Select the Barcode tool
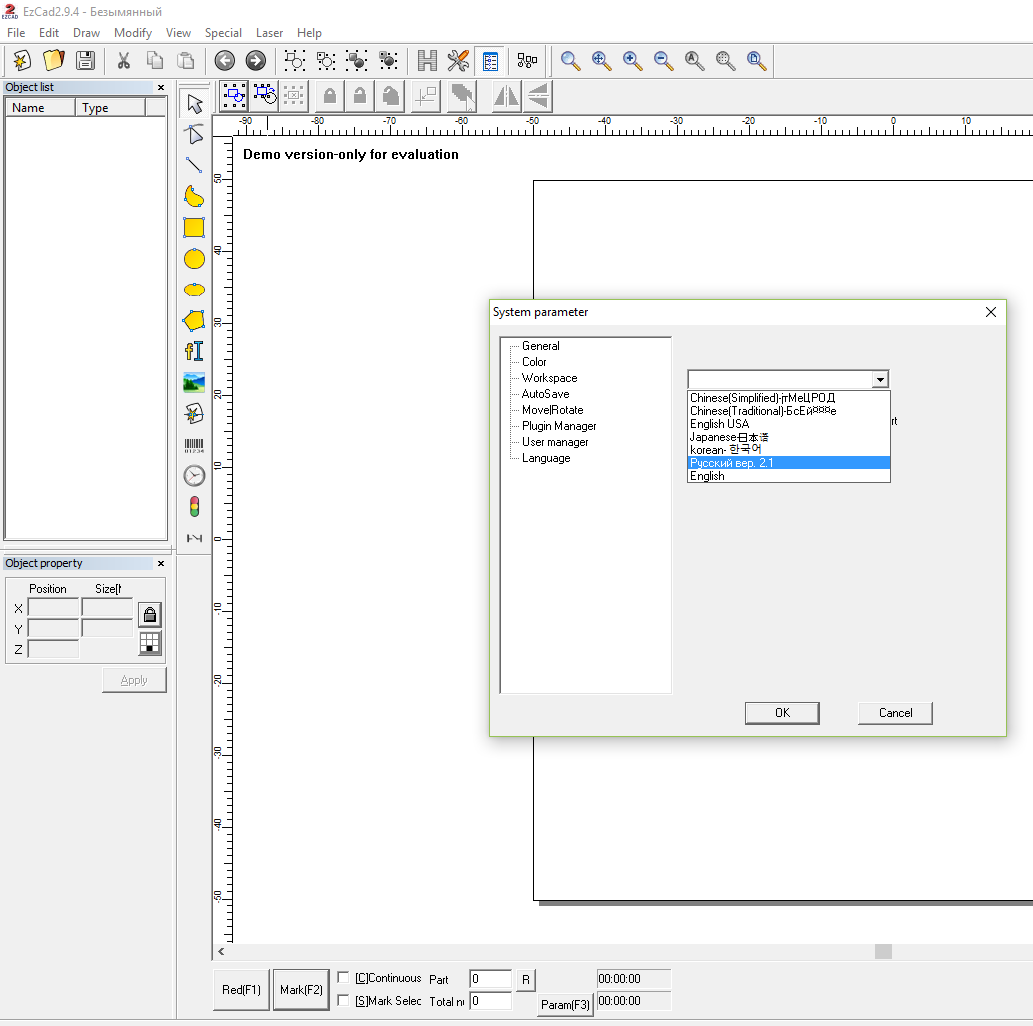The image size is (1033, 1026). [194, 445]
